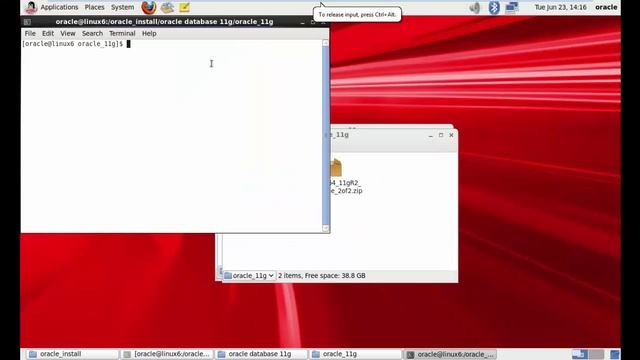Switch to oracle_install taskbar window
Viewport: 640px width, 360px height.
[x=72, y=354]
